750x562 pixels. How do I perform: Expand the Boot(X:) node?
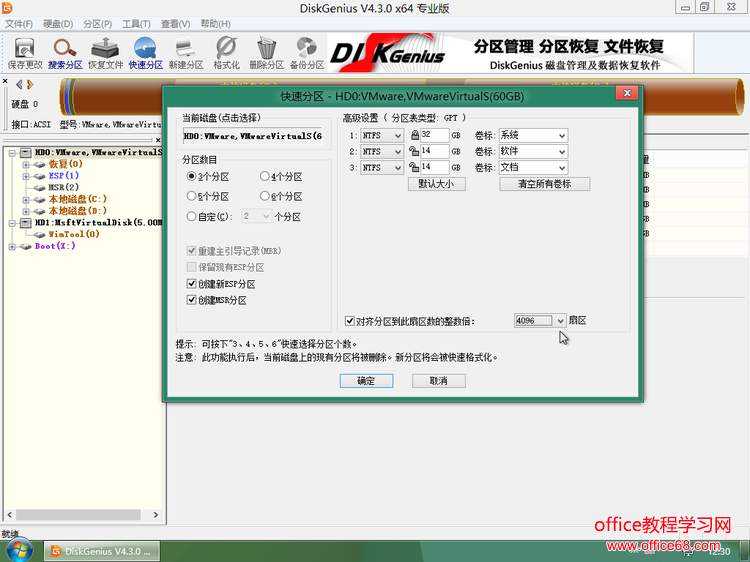[x=12, y=247]
